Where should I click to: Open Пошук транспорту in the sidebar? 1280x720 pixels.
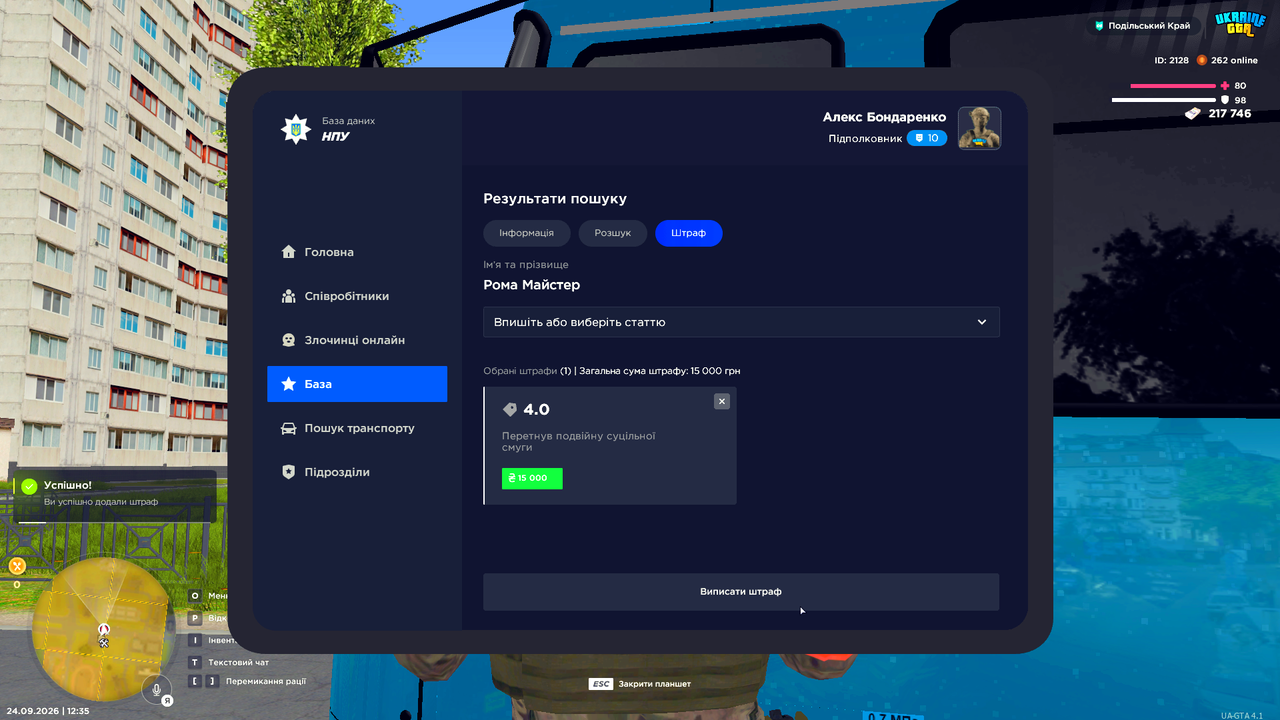[357, 428]
